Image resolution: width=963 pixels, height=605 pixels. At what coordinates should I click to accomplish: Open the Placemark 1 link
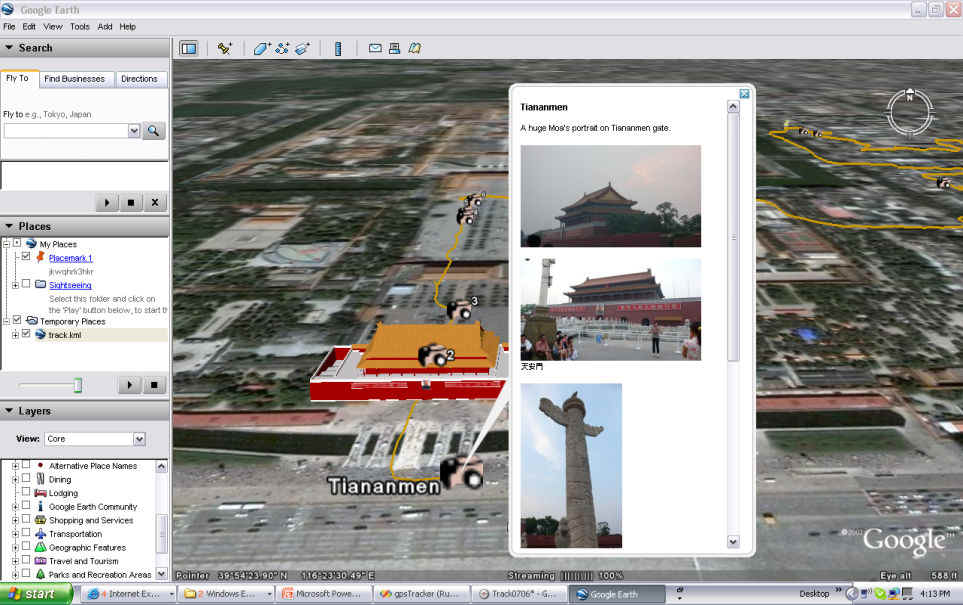[71, 258]
